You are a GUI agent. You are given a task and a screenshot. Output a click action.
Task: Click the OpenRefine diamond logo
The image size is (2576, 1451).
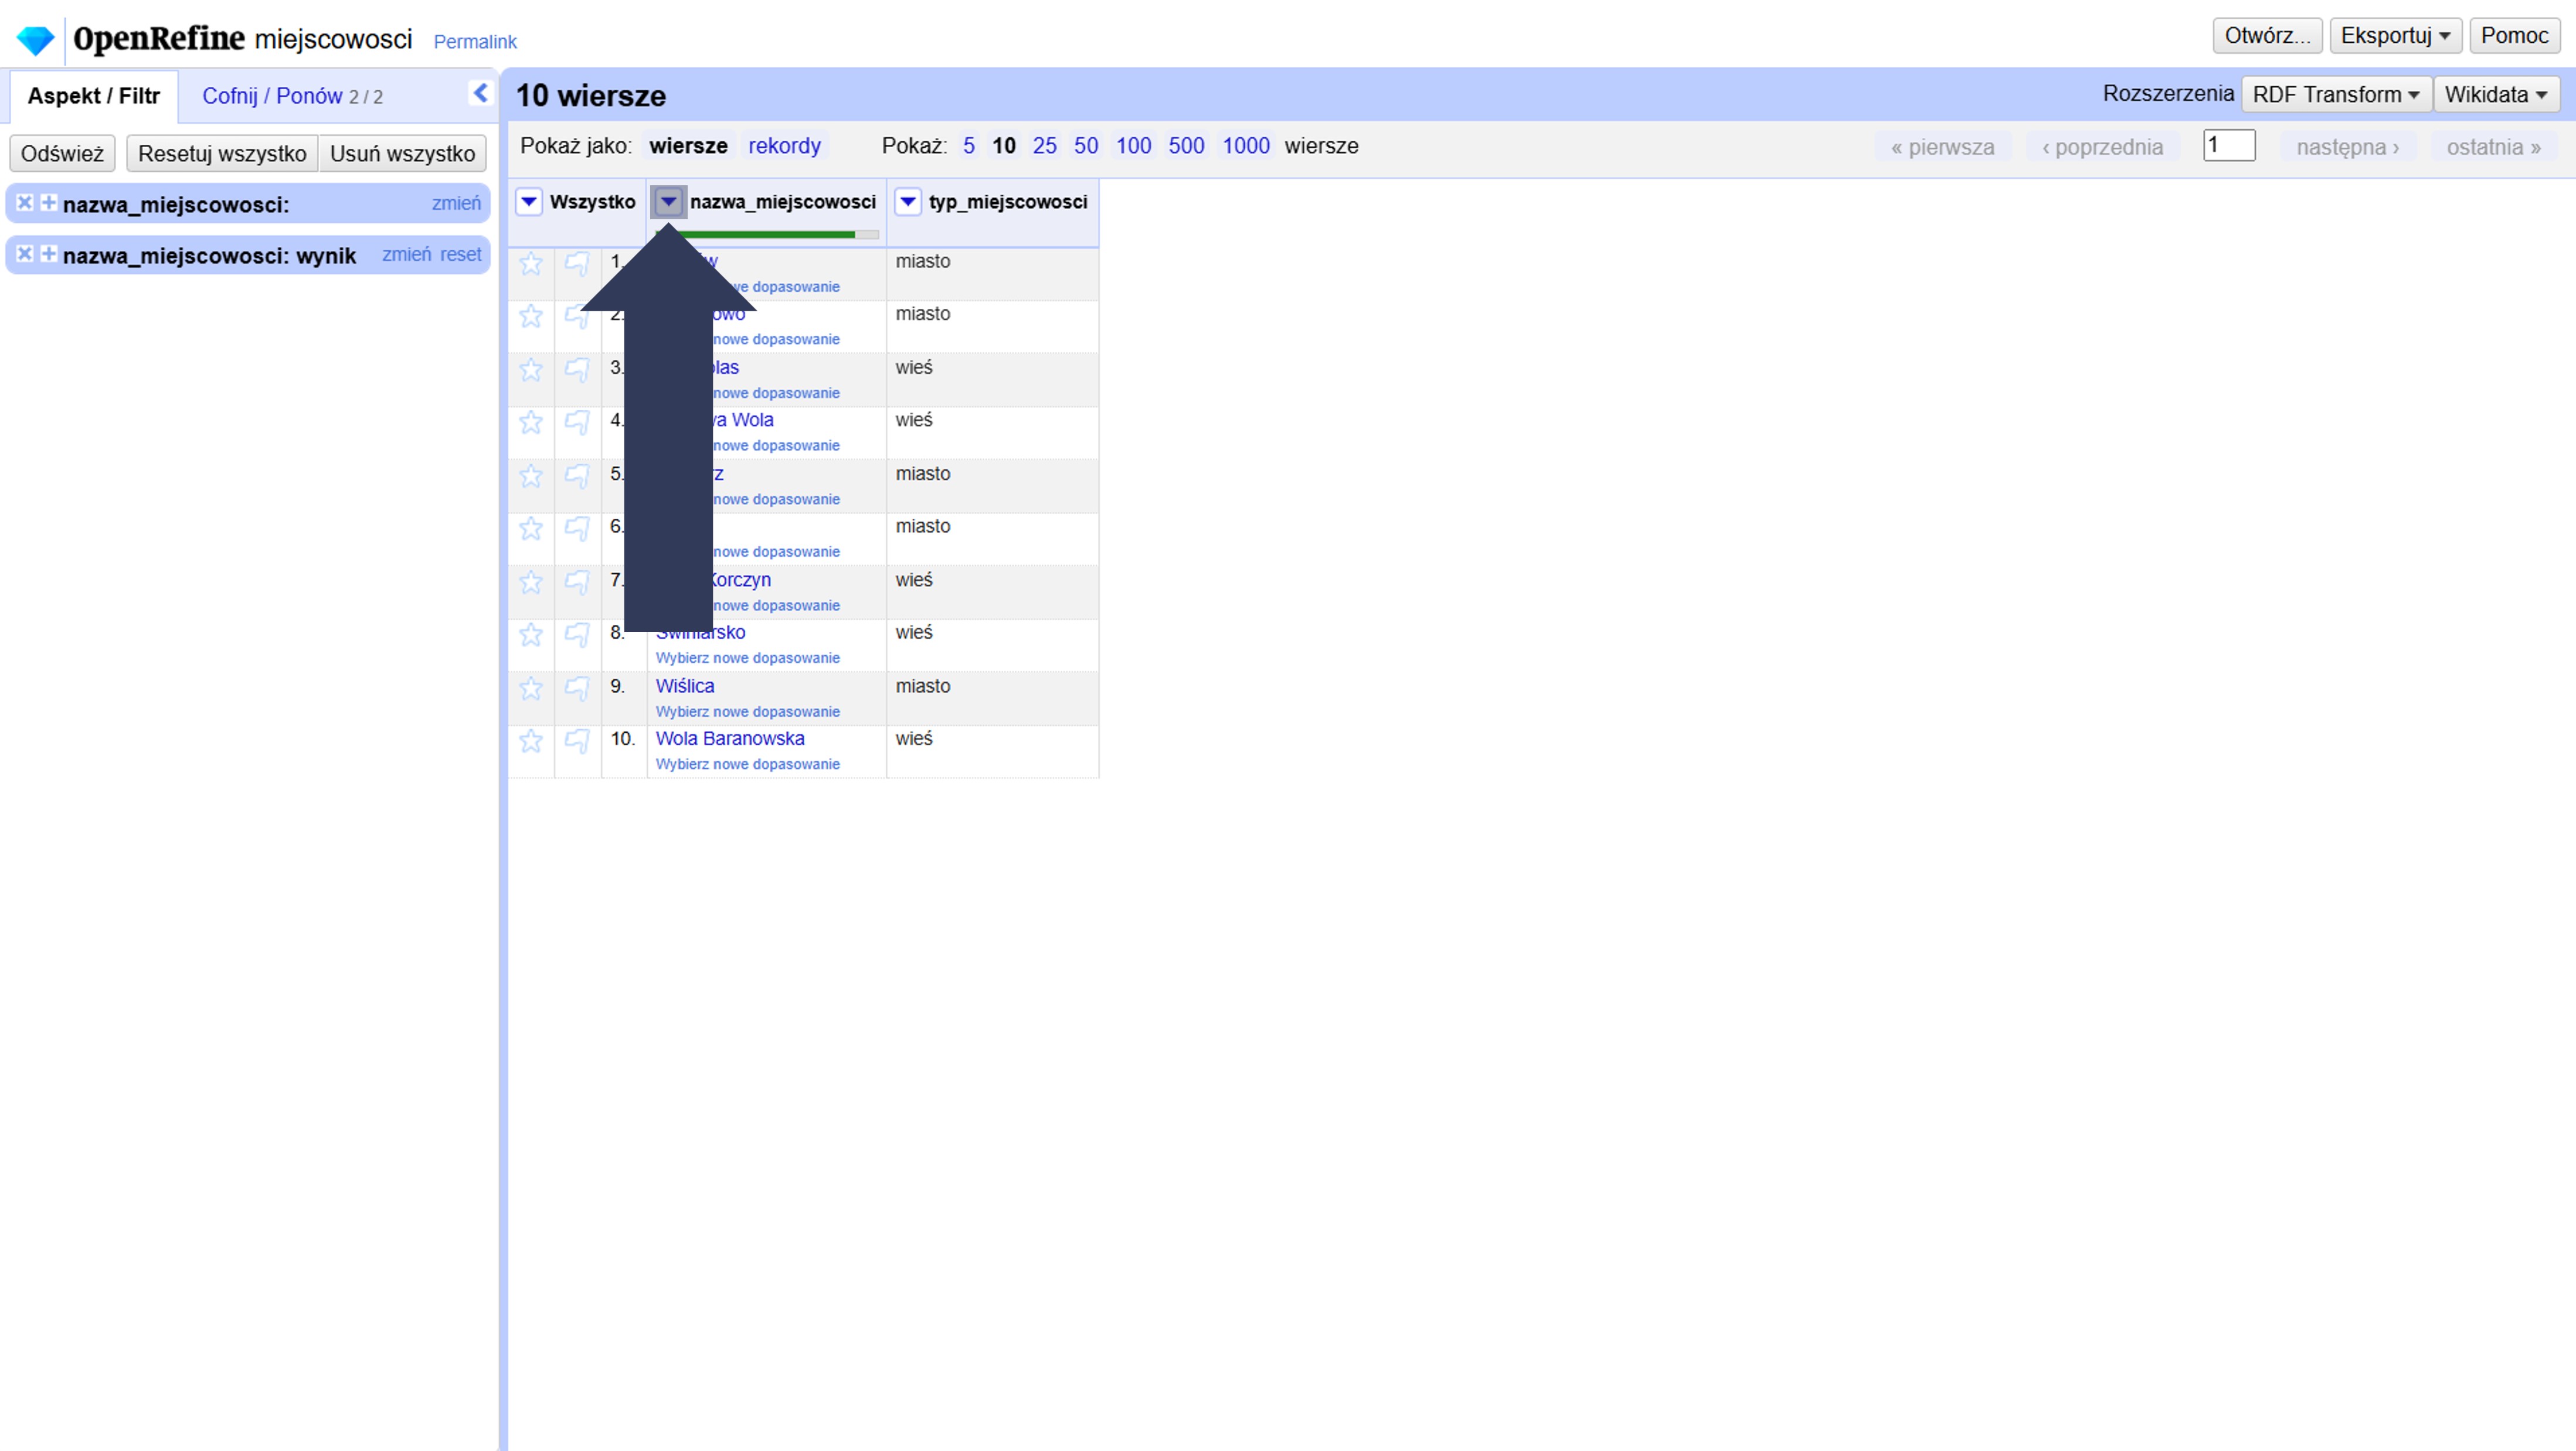coord(36,40)
